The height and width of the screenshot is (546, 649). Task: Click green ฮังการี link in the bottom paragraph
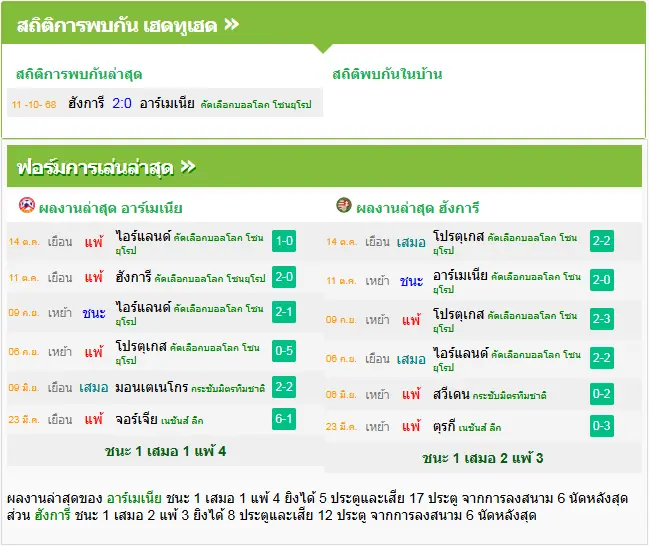(x=53, y=515)
